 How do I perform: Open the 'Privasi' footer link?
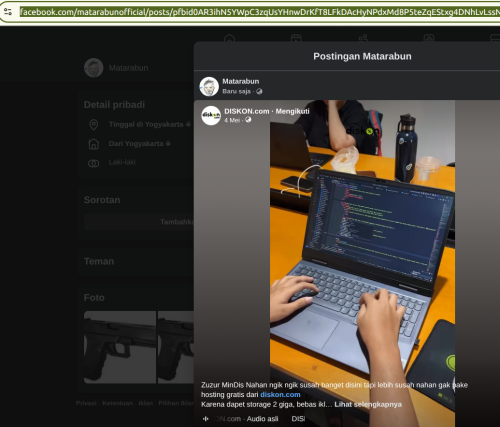click(x=86, y=403)
